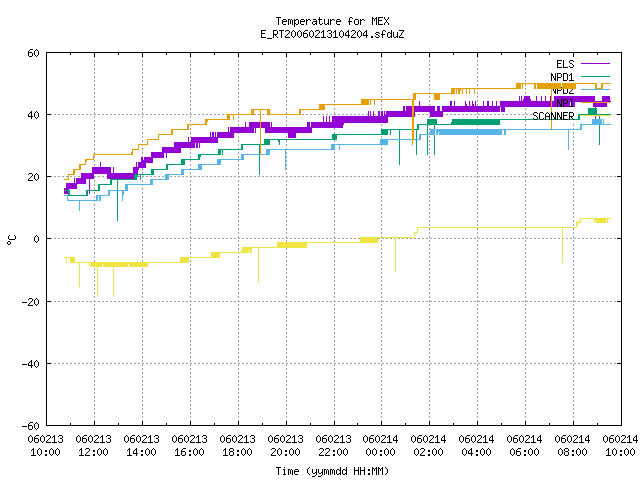
Task: Click the purple ELS legend line sample
Action: click(x=595, y=64)
